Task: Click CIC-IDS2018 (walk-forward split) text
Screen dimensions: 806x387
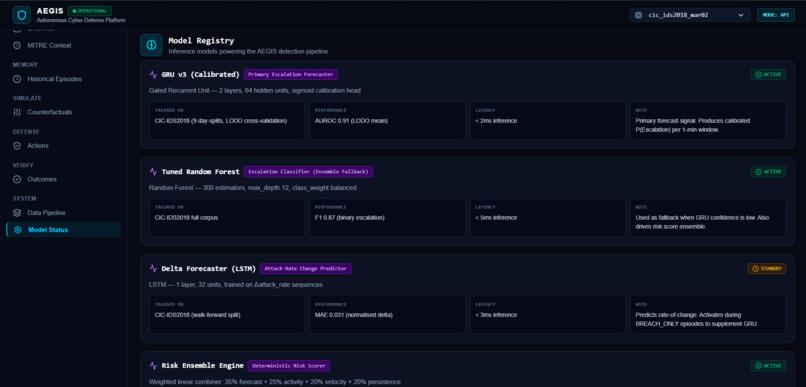Action: pos(197,315)
